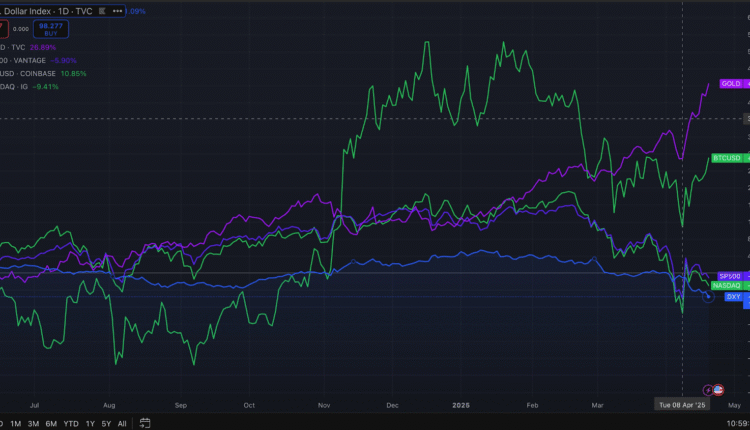The width and height of the screenshot is (750, 430).
Task: Click the economic event flag icon near the time axis
Action: pos(717,390)
